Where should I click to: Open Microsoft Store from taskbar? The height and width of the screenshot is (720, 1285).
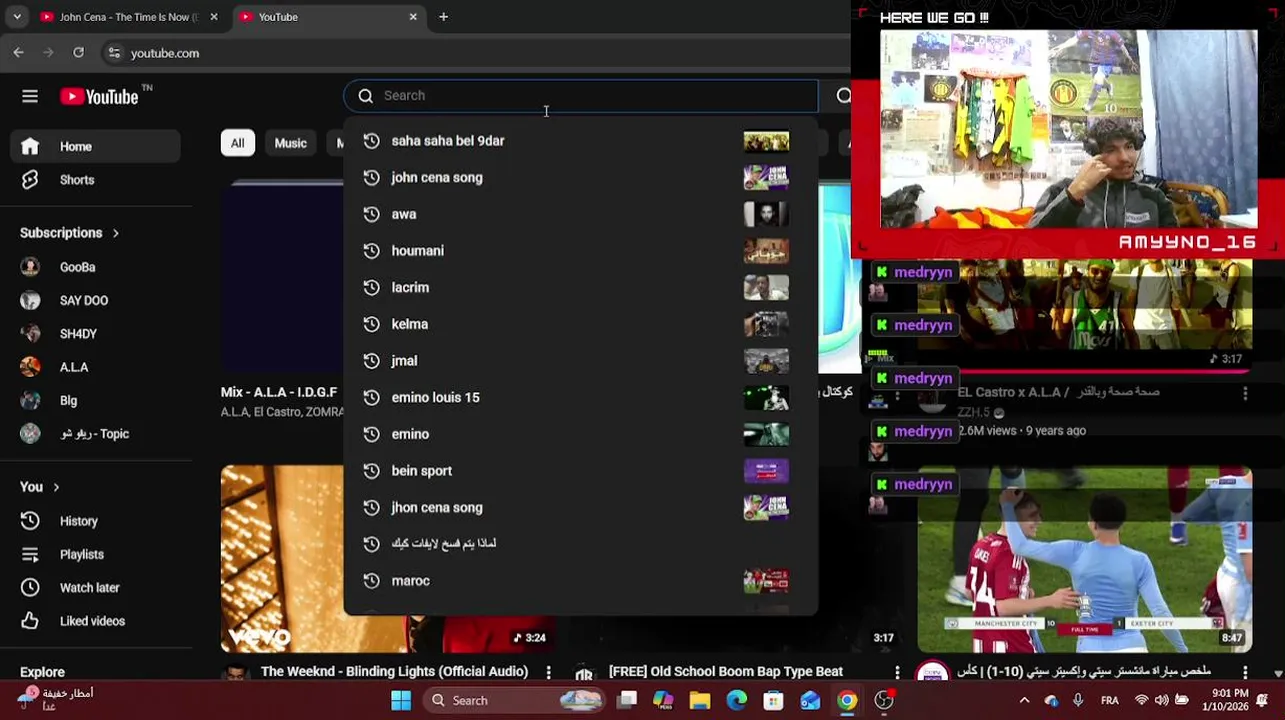tap(773, 701)
